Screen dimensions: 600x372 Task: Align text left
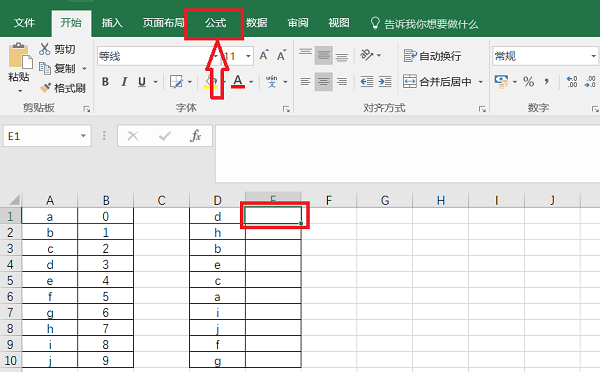pyautogui.click(x=305, y=82)
